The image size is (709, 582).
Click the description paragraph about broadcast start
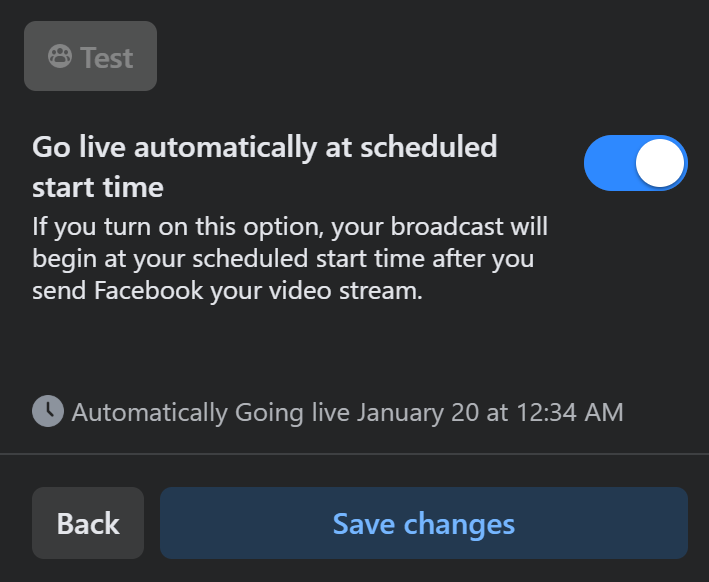click(290, 258)
